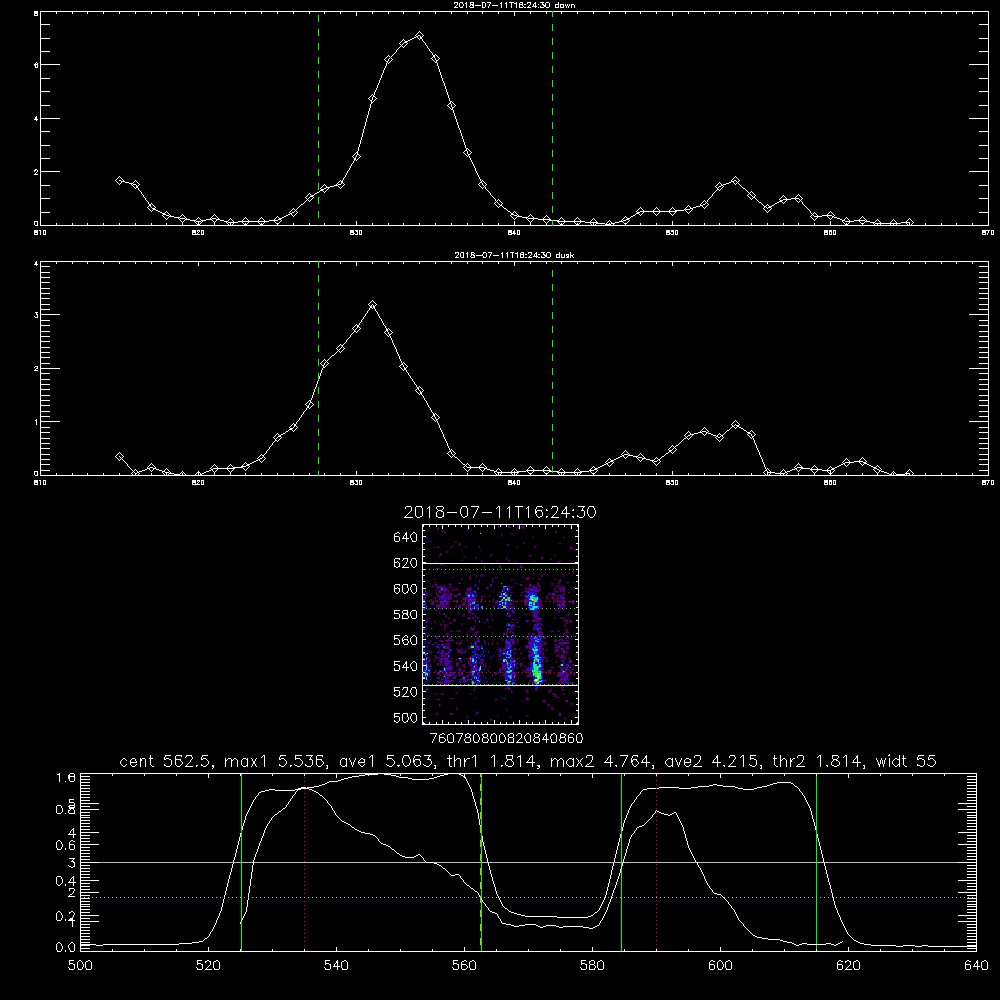Click the '760780800820840860' x-axis labels under image

coord(506,738)
